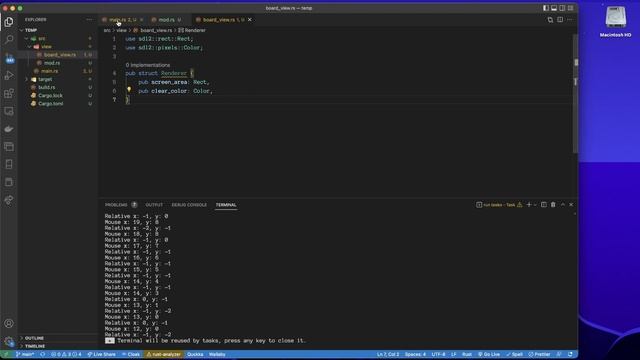Open customize layout control in title bar
This screenshot has width=640, height=360.
tap(571, 8)
